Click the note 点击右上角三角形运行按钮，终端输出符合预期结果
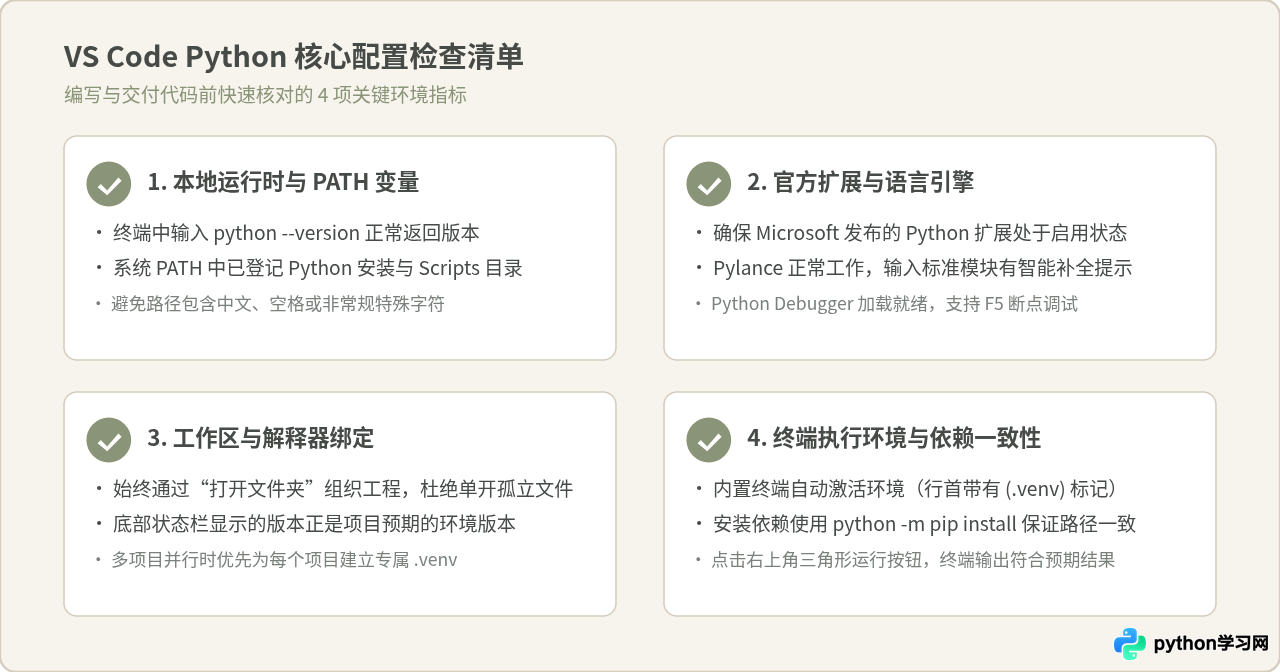This screenshot has height=672, width=1280. pos(913,559)
